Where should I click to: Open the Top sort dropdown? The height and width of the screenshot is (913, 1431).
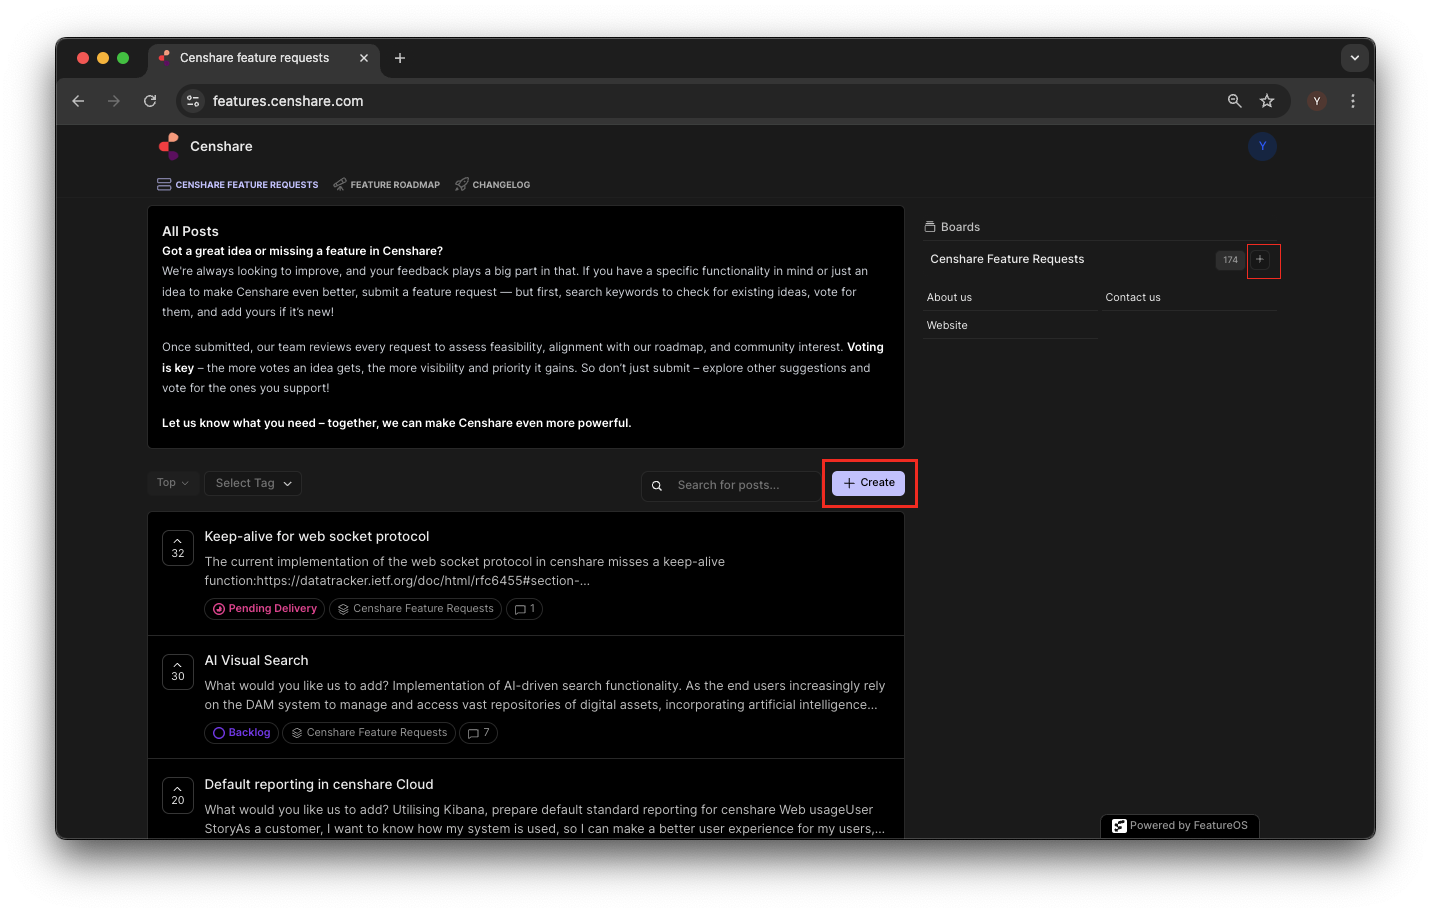coord(172,482)
